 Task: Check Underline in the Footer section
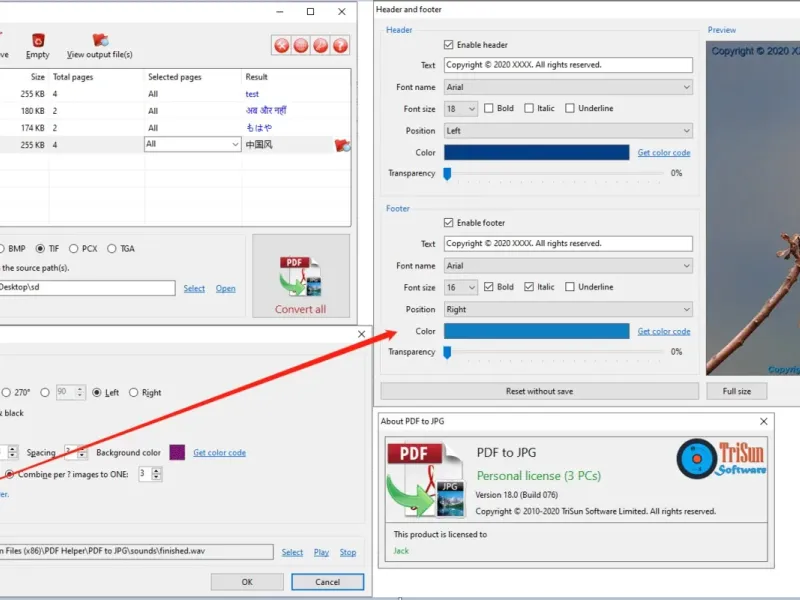(570, 287)
